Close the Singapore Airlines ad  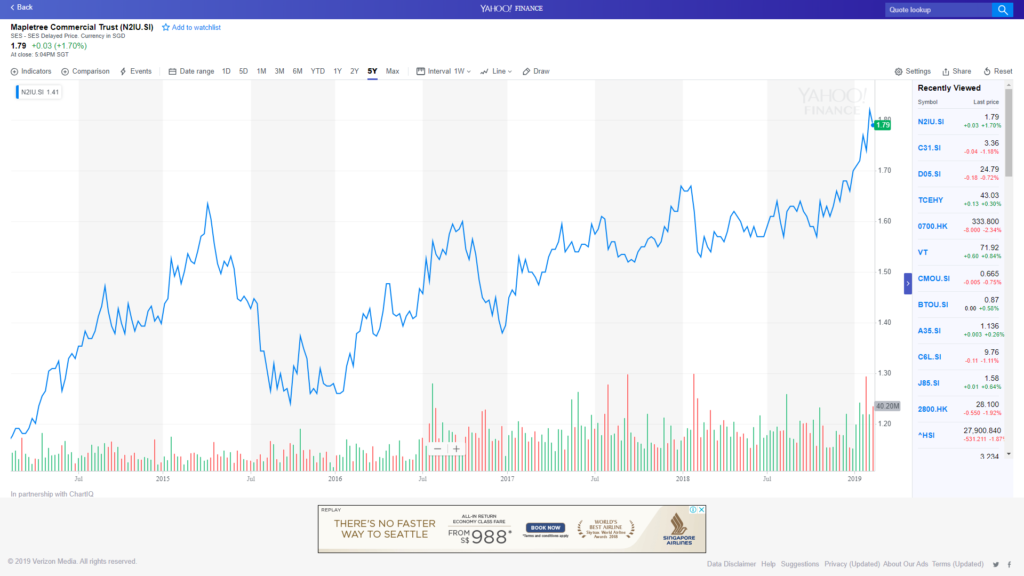point(701,509)
